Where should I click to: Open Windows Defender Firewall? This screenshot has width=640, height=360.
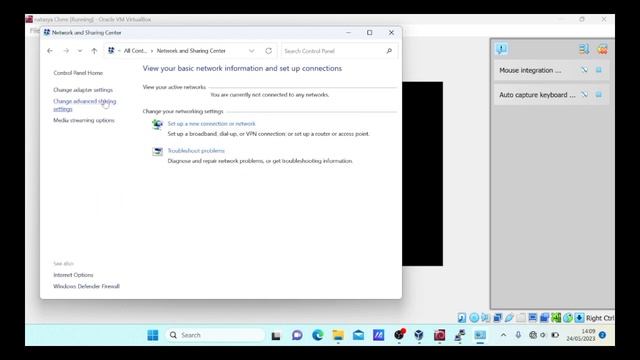click(86, 287)
